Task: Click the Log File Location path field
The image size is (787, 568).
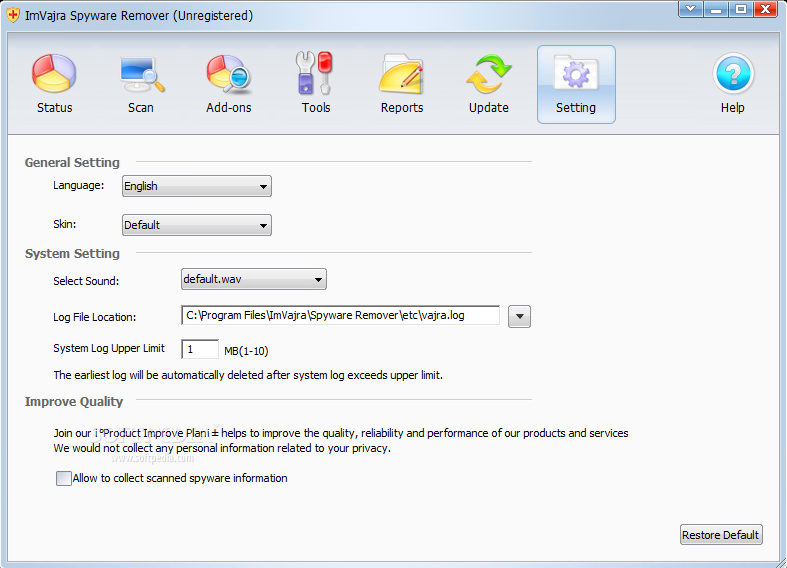Action: [340, 316]
